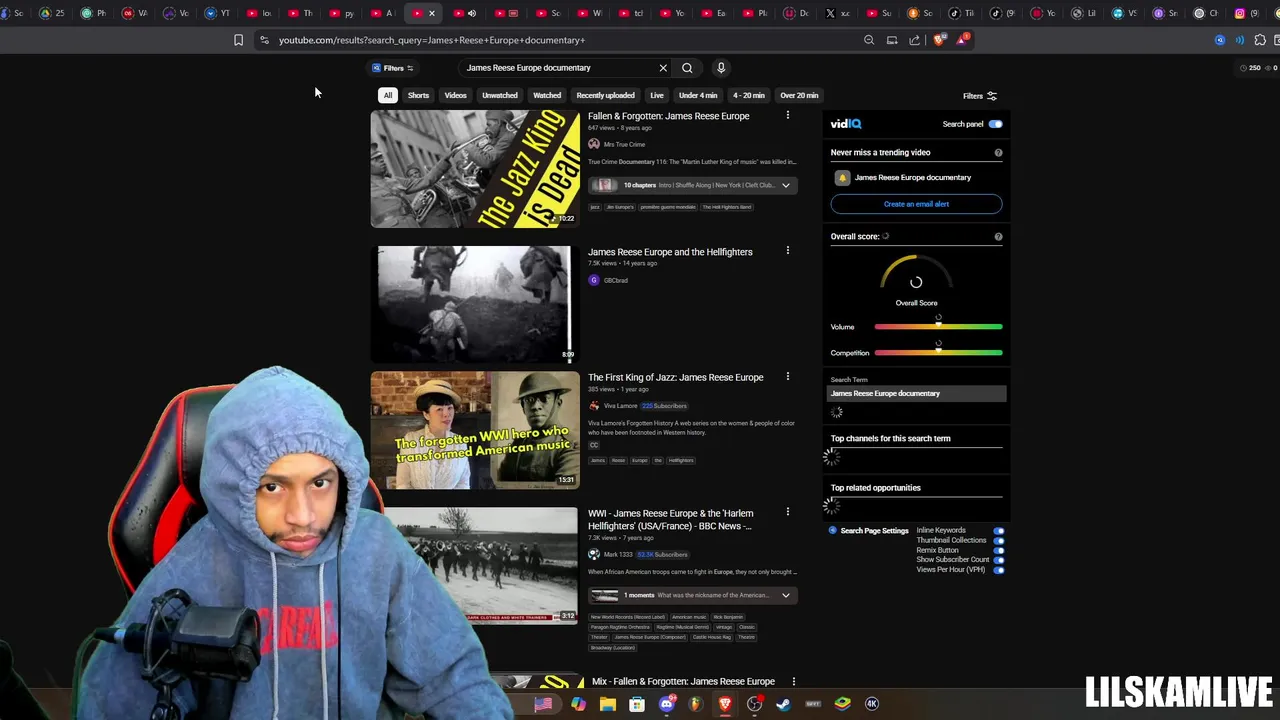
Task: Open the YouTube Filters menu at right
Action: (980, 96)
